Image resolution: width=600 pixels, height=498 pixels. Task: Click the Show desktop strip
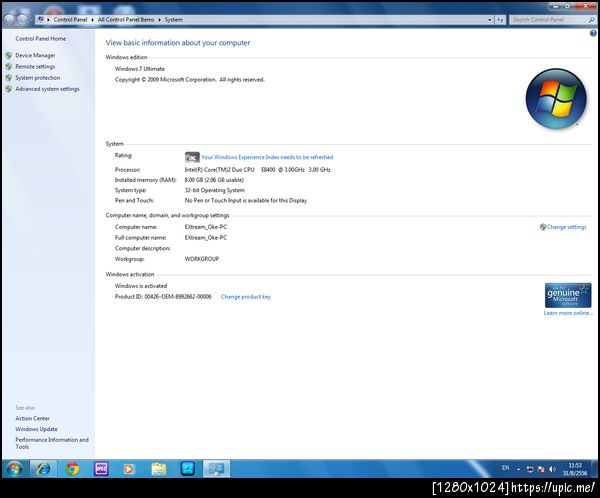[x=595, y=469]
